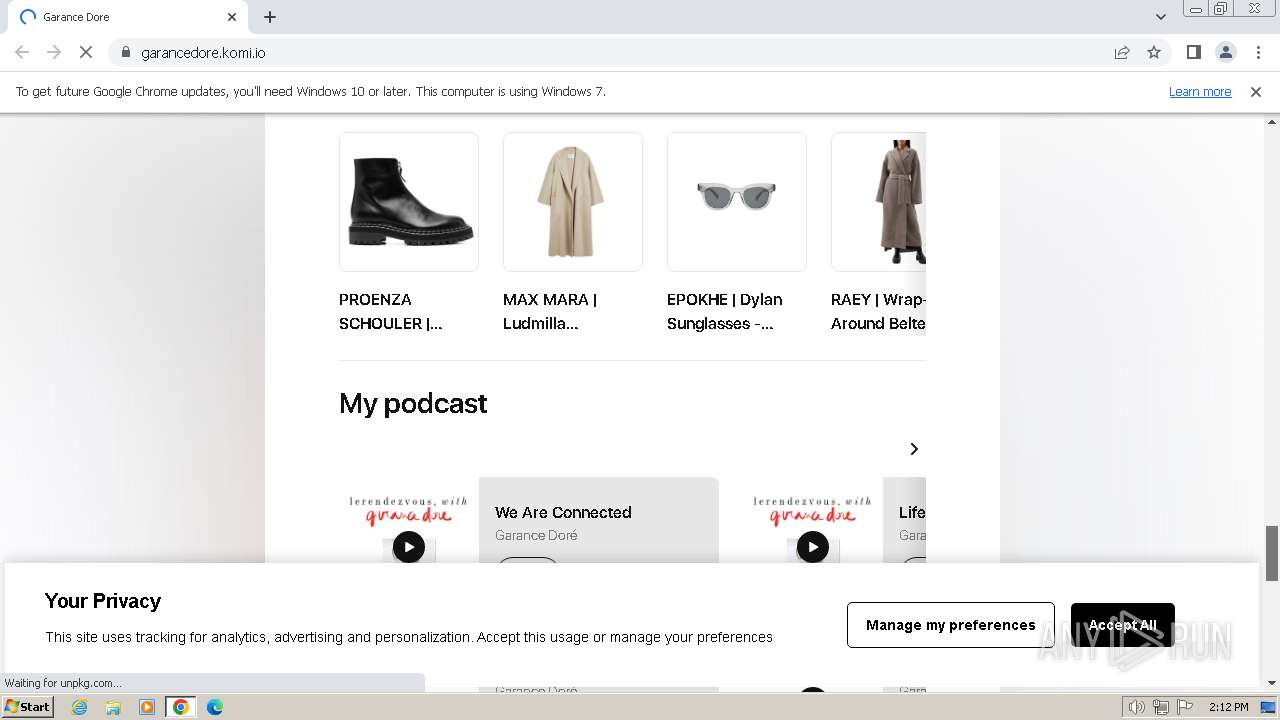Open Microsoft Edge from taskbar
The width and height of the screenshot is (1280, 720).
(215, 707)
